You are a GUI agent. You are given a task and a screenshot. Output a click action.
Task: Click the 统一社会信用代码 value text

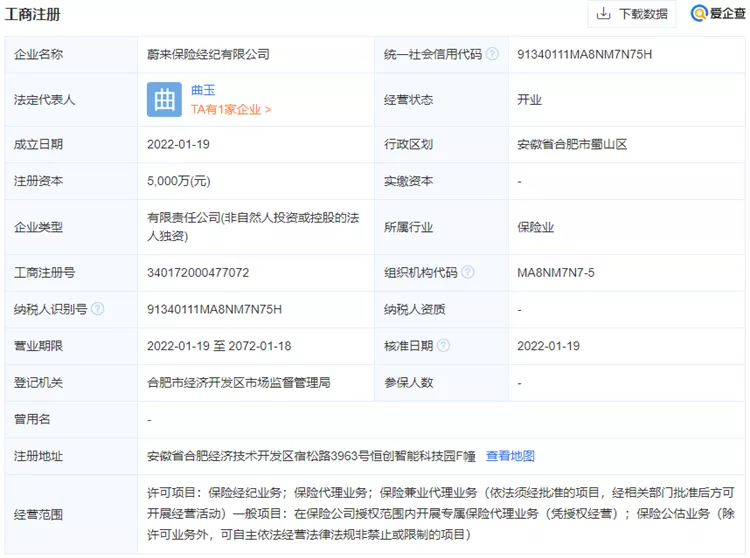tap(584, 54)
